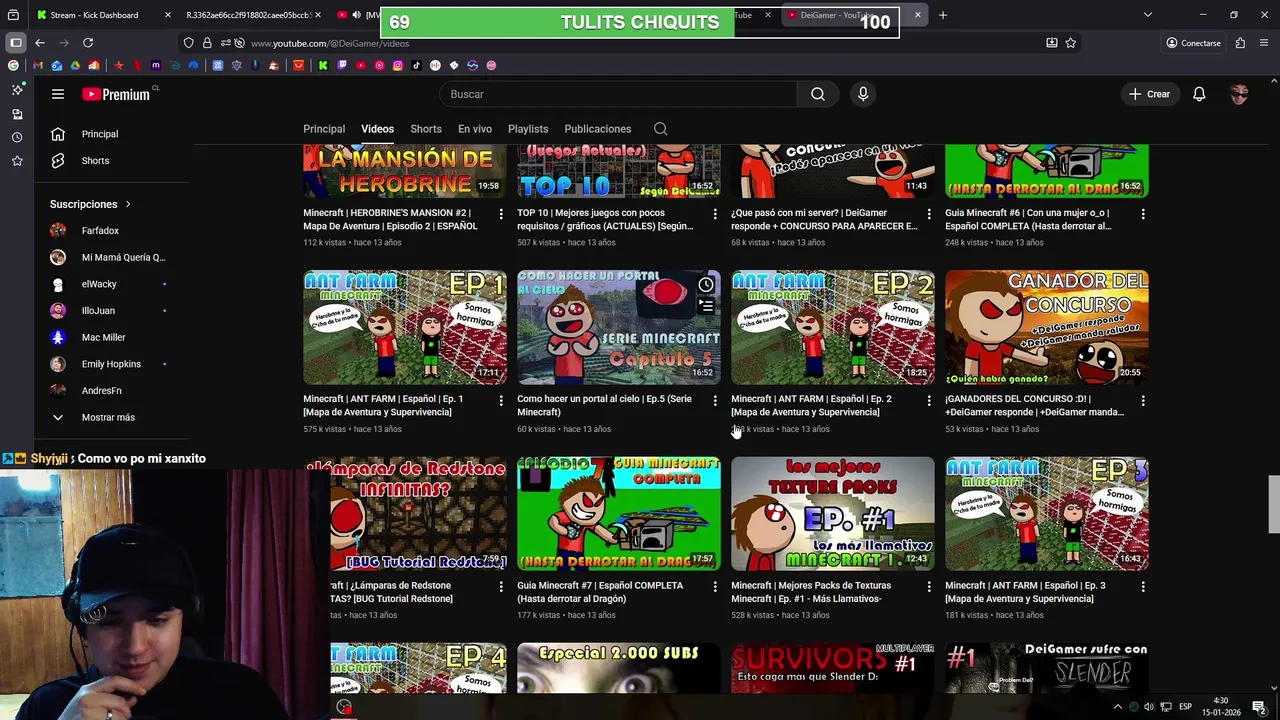Open site lock security icon

(x=207, y=43)
